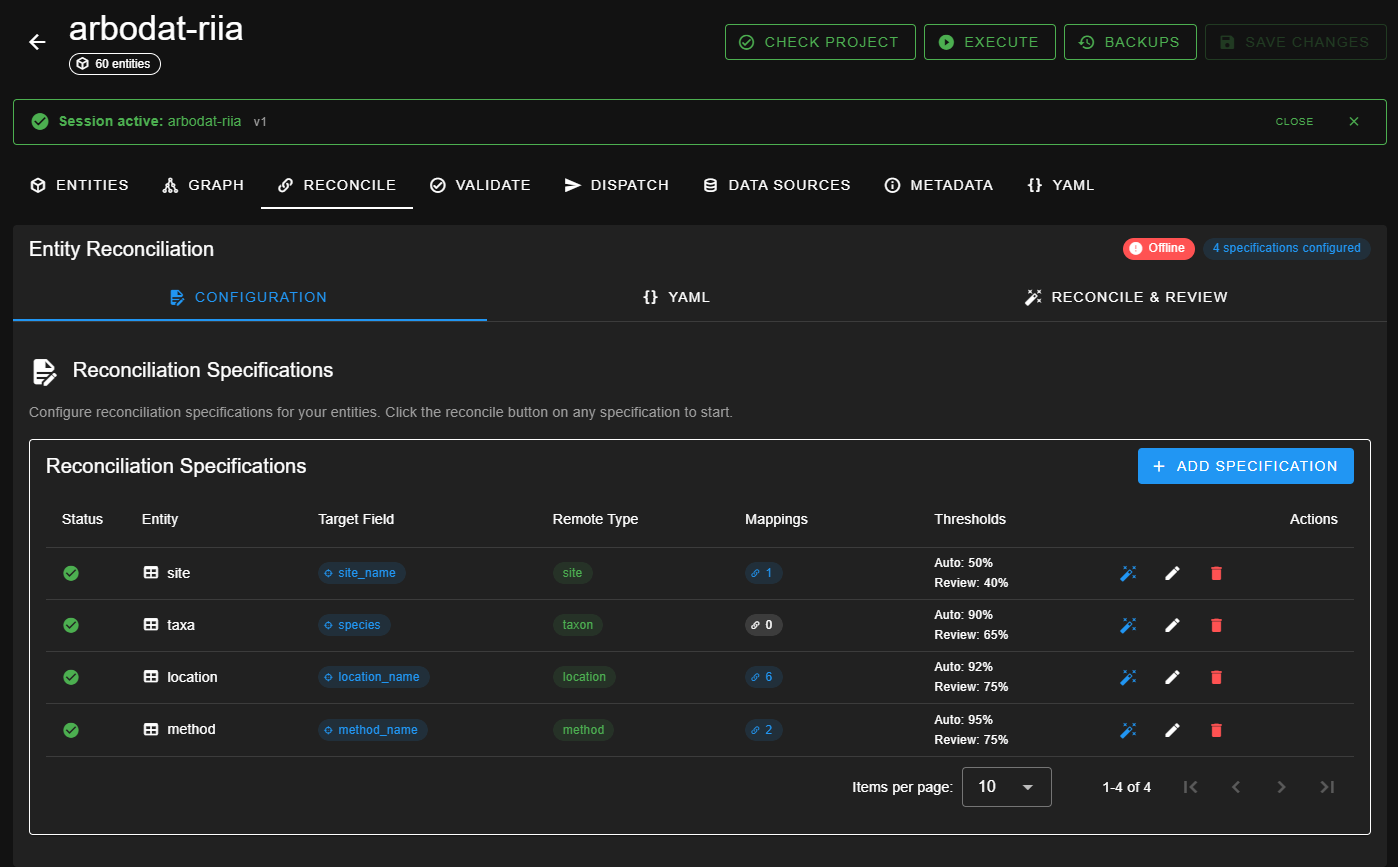Run reconcile wand for method row

(1128, 730)
